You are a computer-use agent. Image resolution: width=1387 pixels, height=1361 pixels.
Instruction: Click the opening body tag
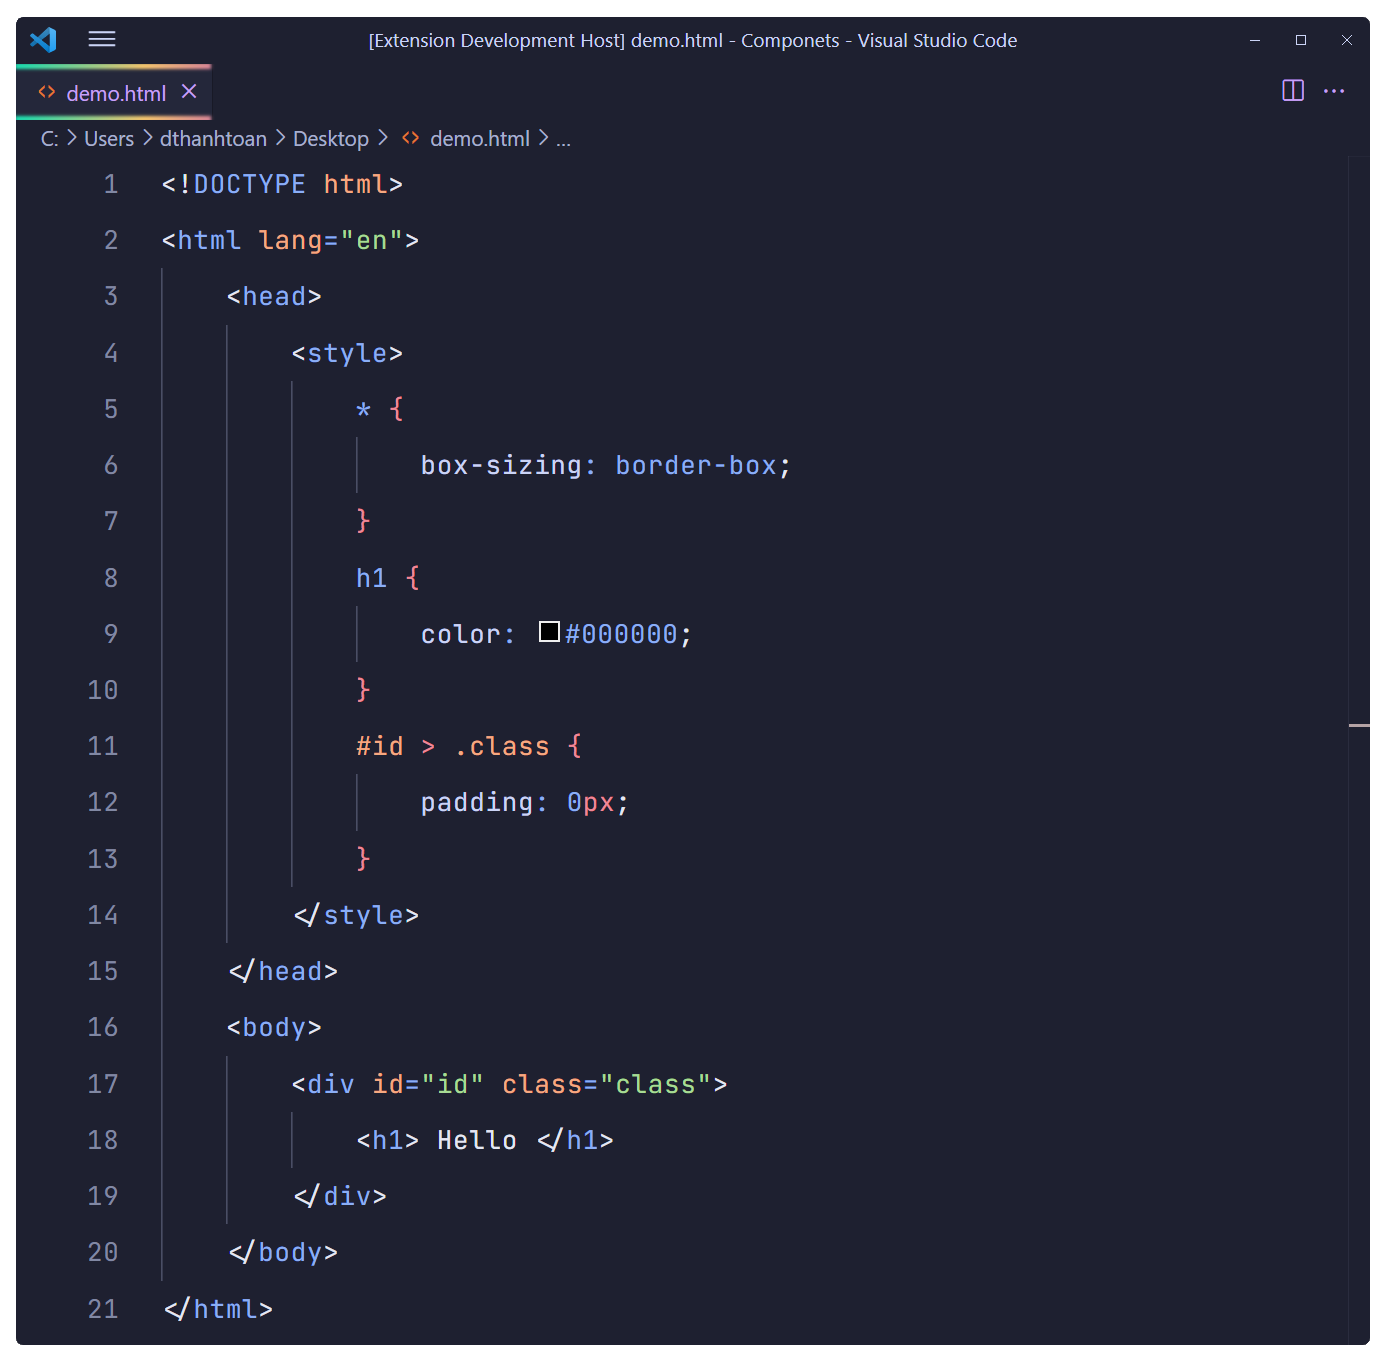[274, 1028]
